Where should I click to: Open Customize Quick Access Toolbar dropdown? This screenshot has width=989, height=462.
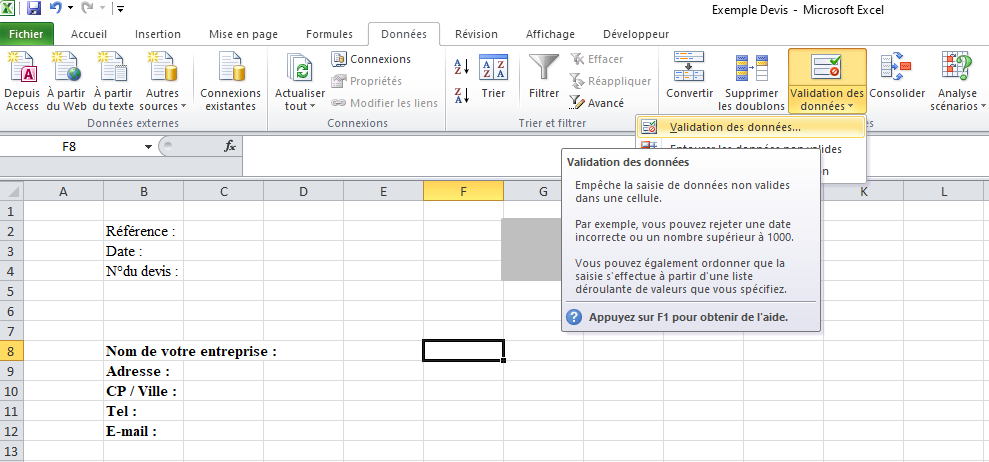click(120, 9)
